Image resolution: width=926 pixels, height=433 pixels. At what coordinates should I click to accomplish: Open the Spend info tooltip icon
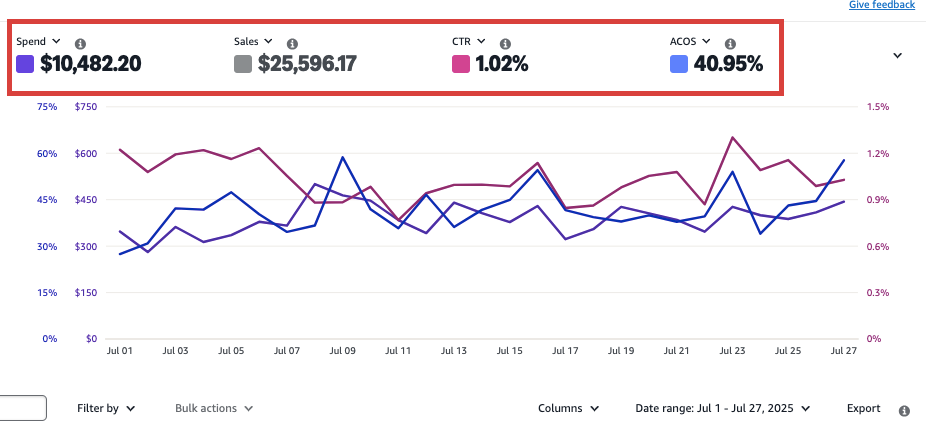point(81,44)
